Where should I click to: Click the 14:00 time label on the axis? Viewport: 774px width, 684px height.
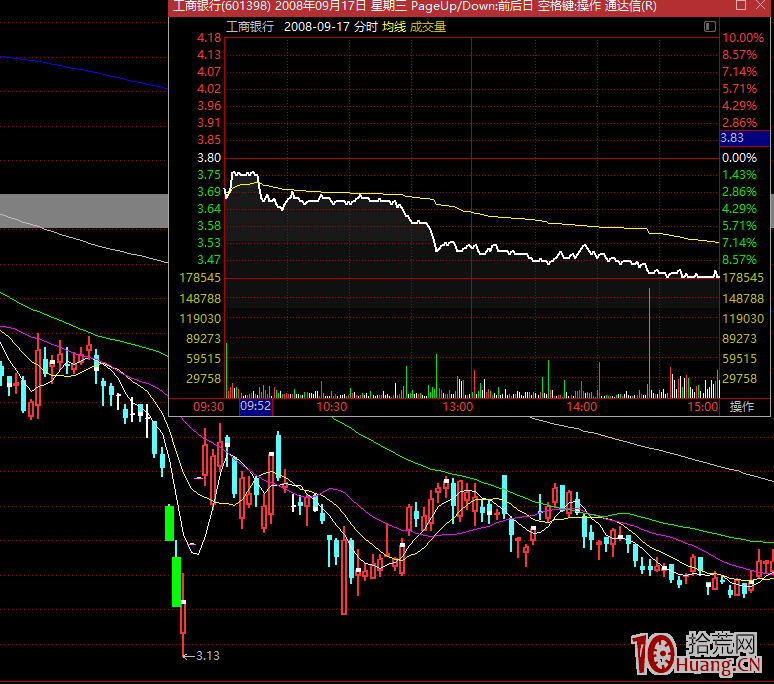pyautogui.click(x=581, y=407)
